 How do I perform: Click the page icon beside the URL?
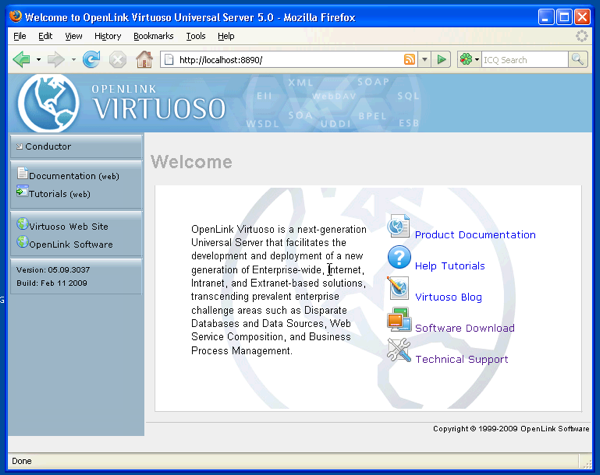point(169,60)
